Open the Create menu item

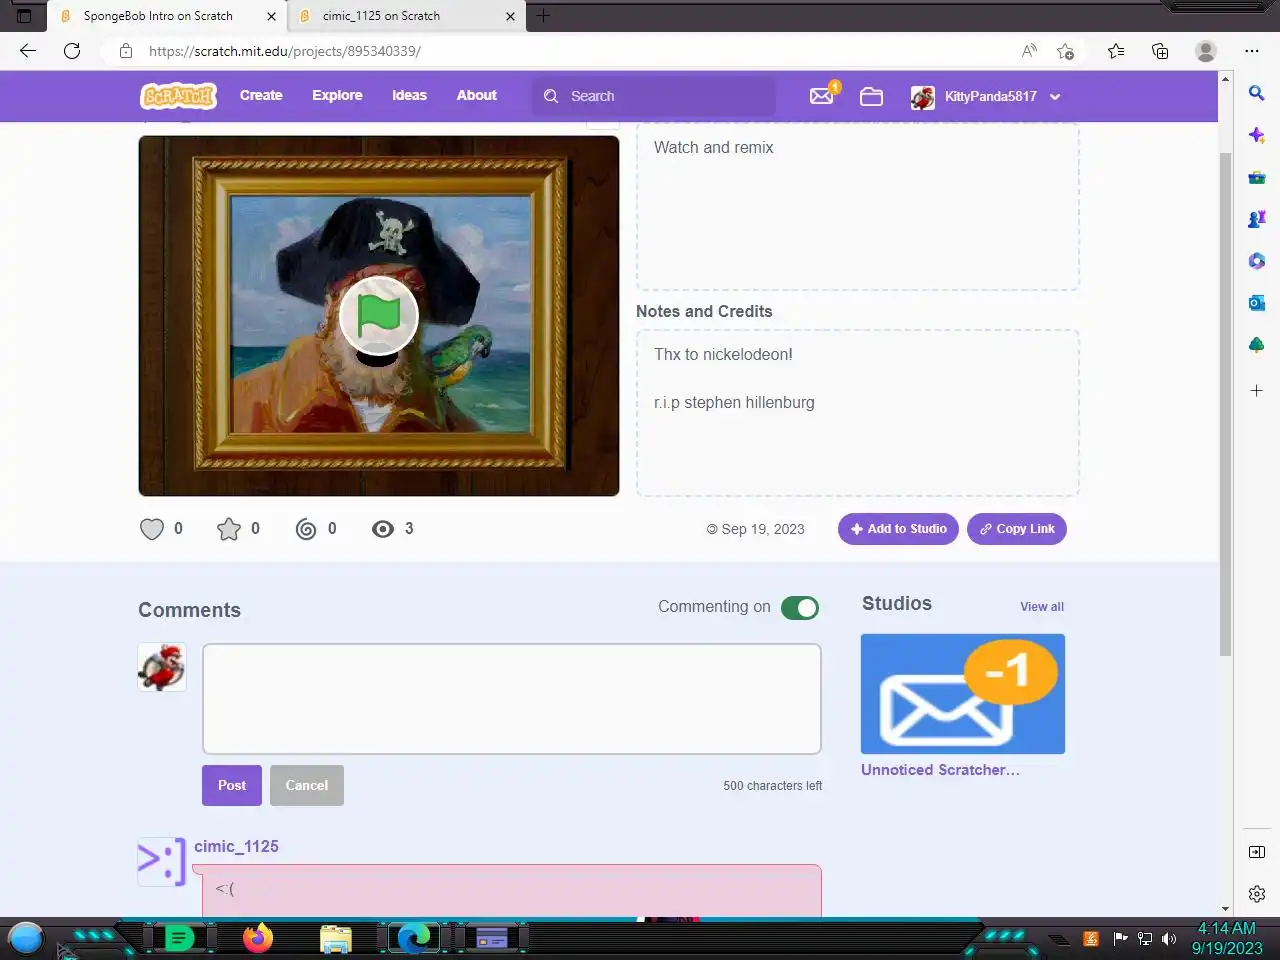point(261,95)
